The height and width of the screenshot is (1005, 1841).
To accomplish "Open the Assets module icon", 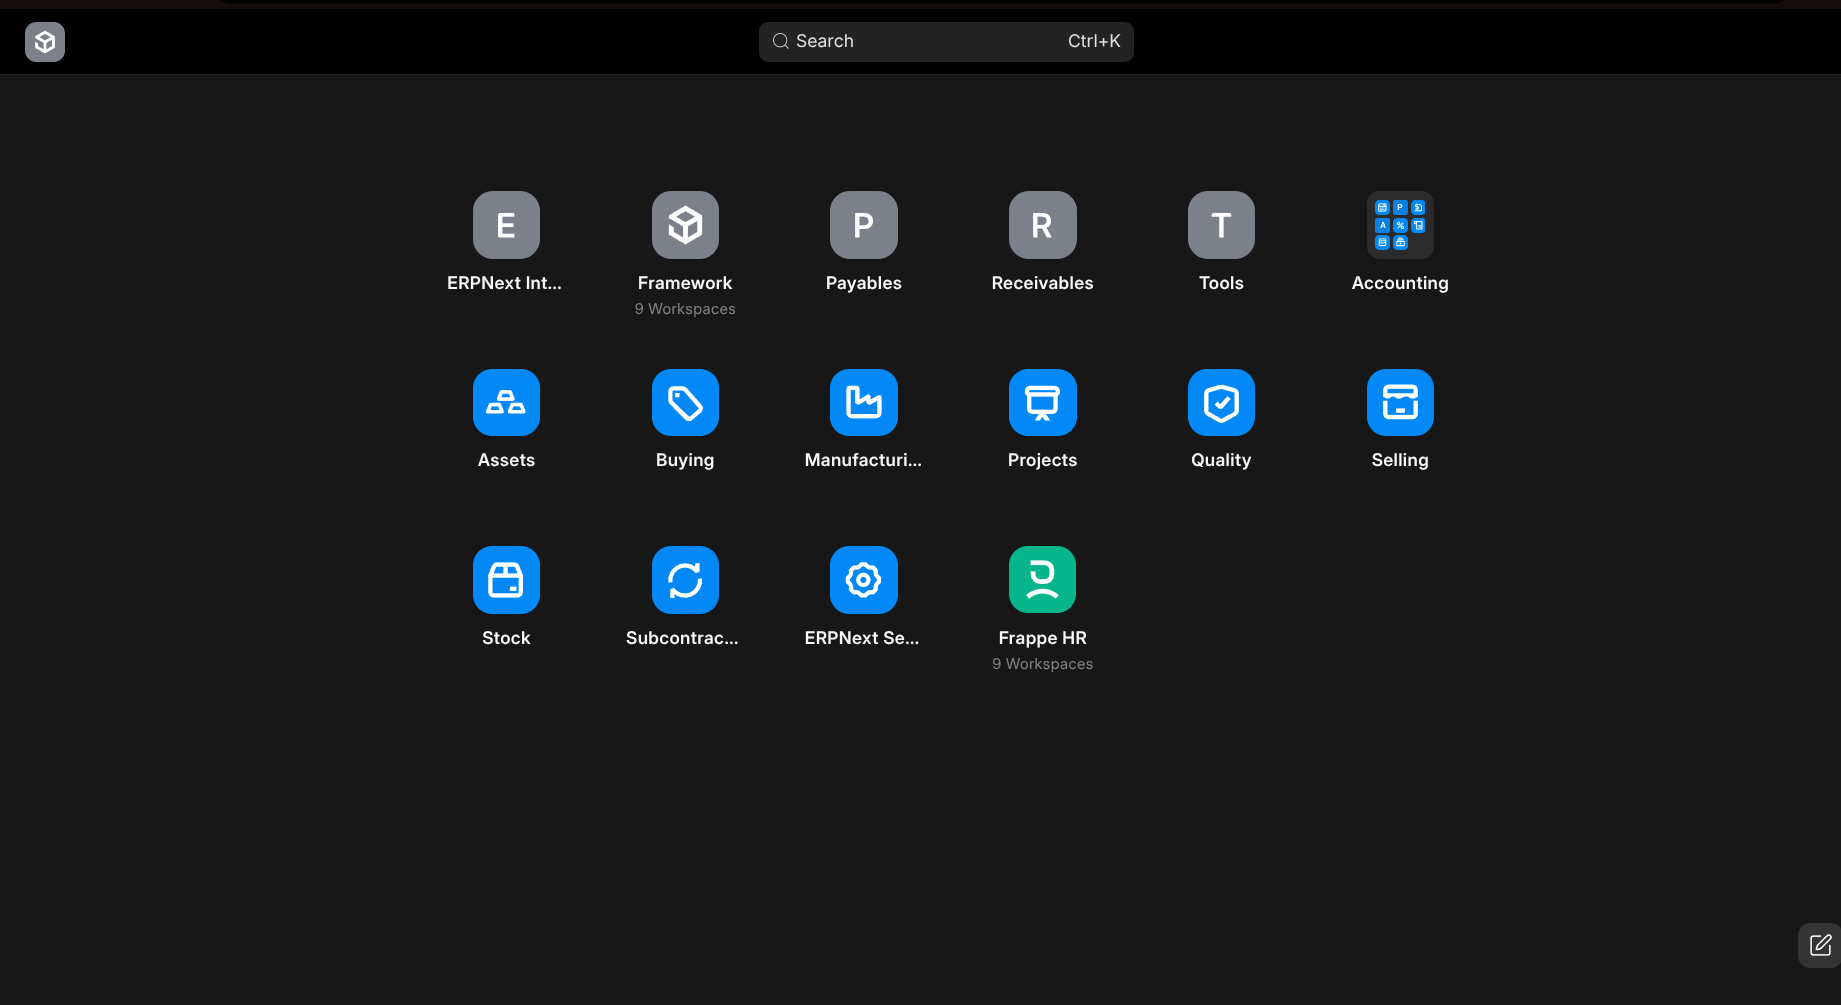I will [x=506, y=402].
